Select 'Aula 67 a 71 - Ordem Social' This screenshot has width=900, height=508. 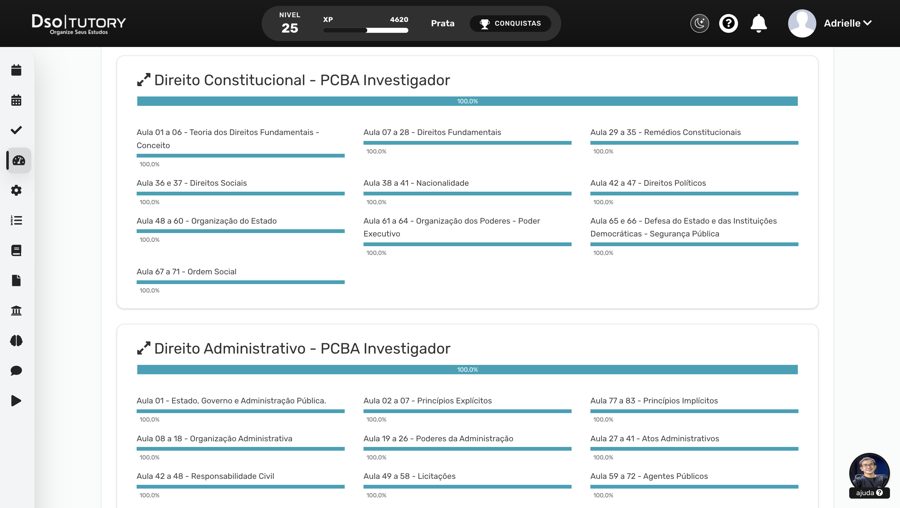[x=187, y=272]
